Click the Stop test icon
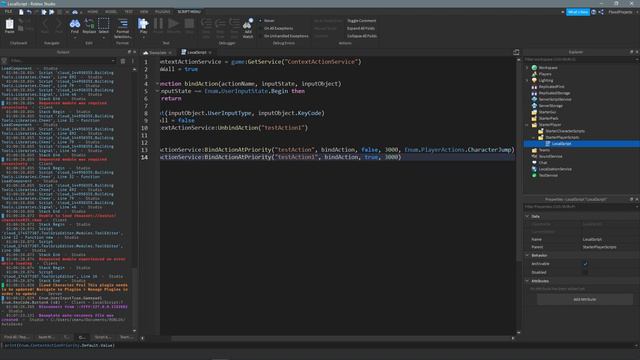 coord(189,25)
